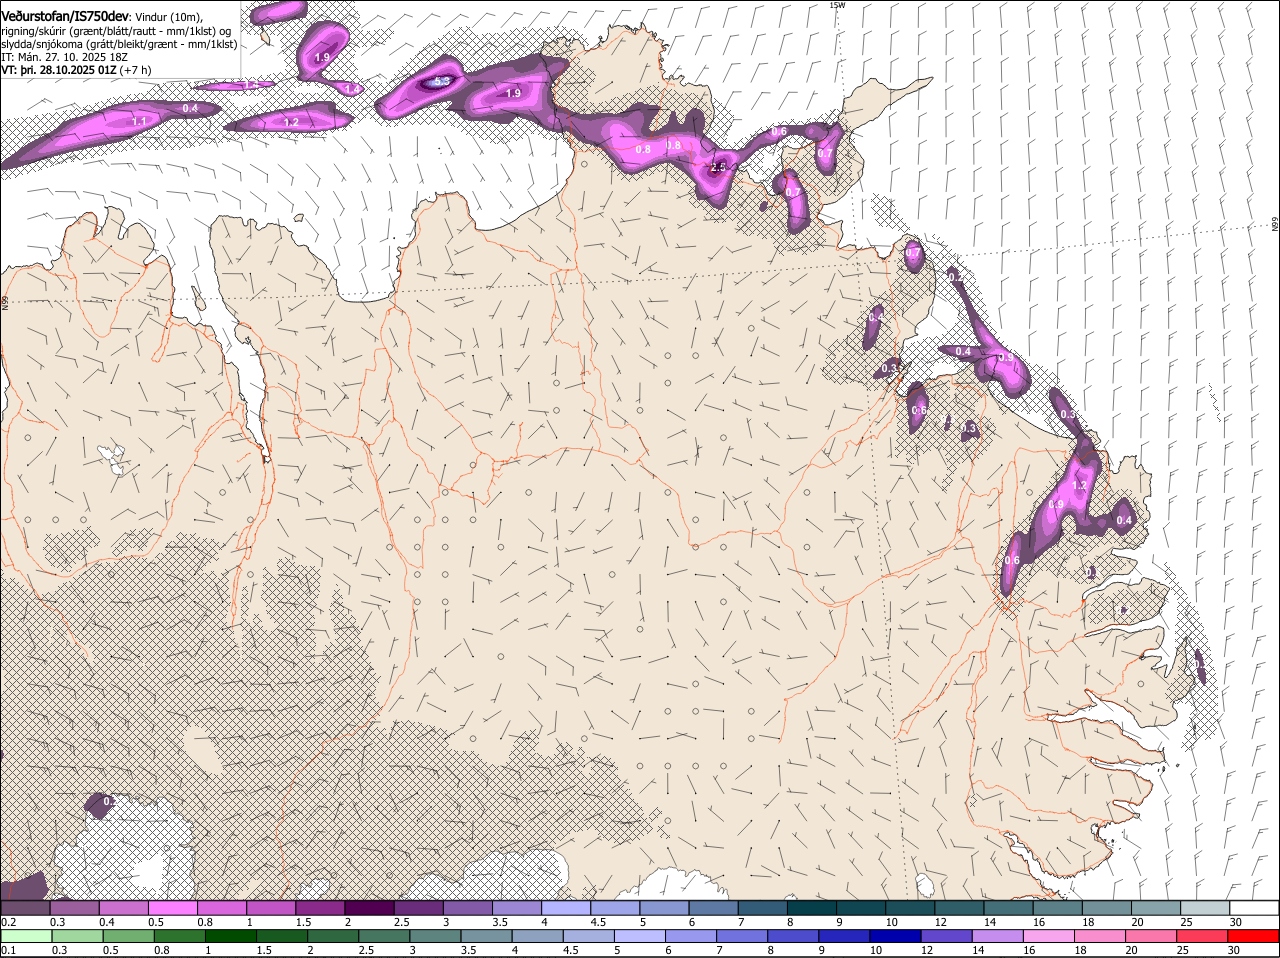Pick the darkest purple 2 snow legend swatch
The height and width of the screenshot is (958, 1280).
point(370,907)
